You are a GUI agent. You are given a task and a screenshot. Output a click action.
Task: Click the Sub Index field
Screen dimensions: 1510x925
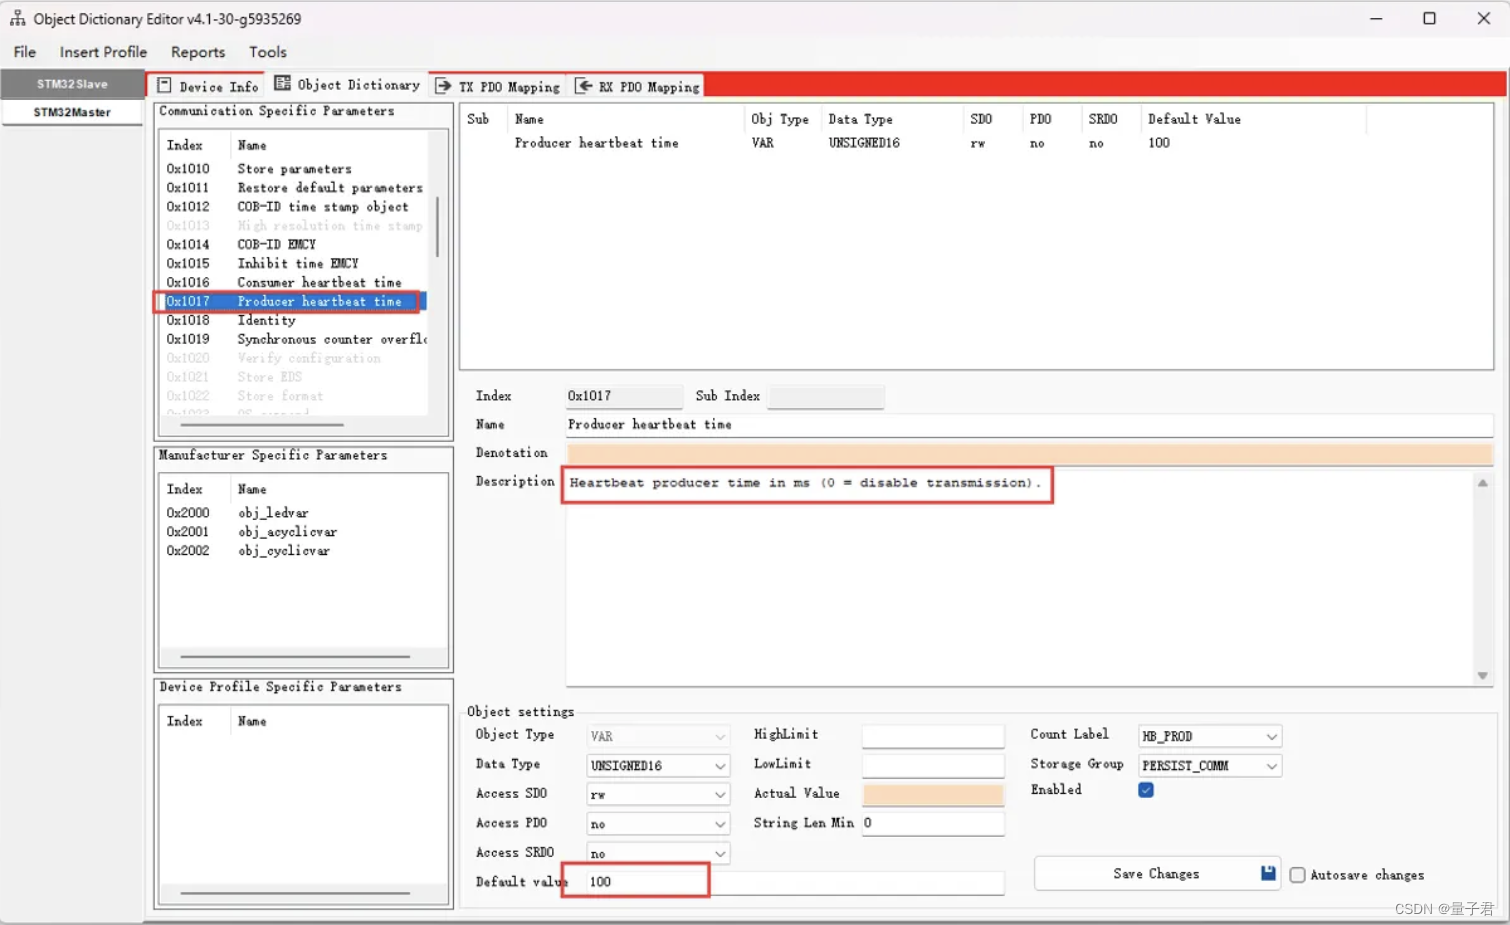tap(826, 396)
